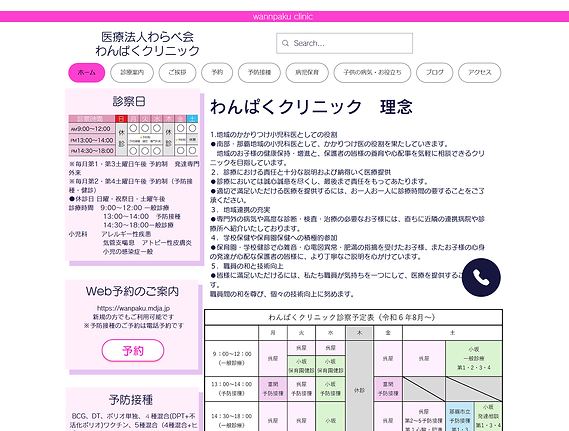The height and width of the screenshot is (431, 569).
Task: Click the 9:00~12:00 (一般診療) schedule row label
Action: click(x=232, y=358)
